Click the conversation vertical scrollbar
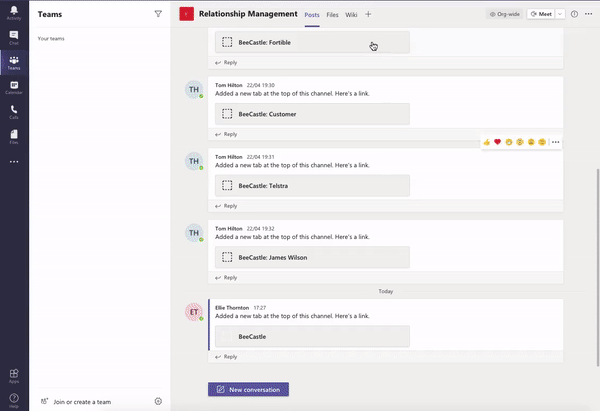This screenshot has height=411, width=600. (598, 267)
